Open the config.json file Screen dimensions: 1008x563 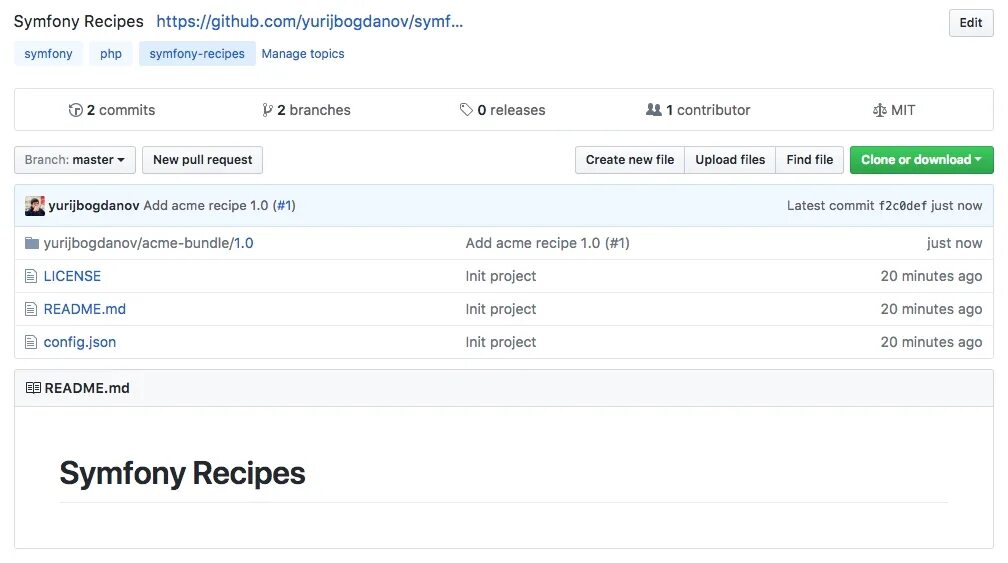[80, 342]
